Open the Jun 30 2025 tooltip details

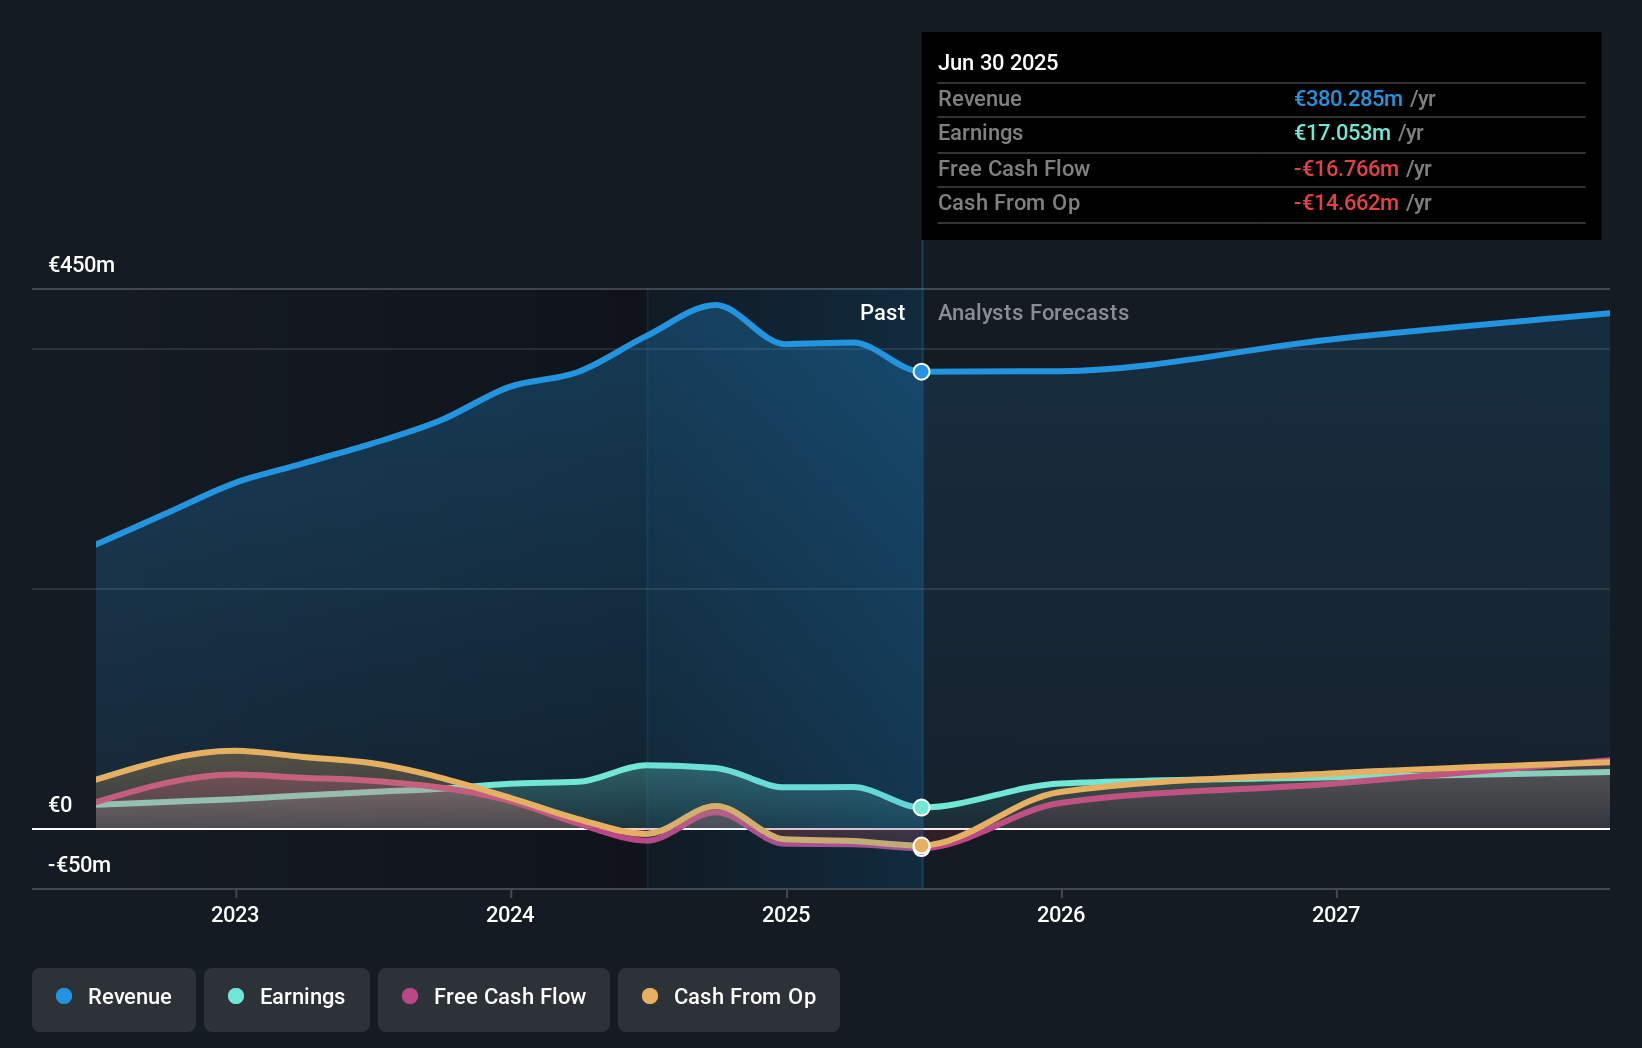coord(1260,135)
